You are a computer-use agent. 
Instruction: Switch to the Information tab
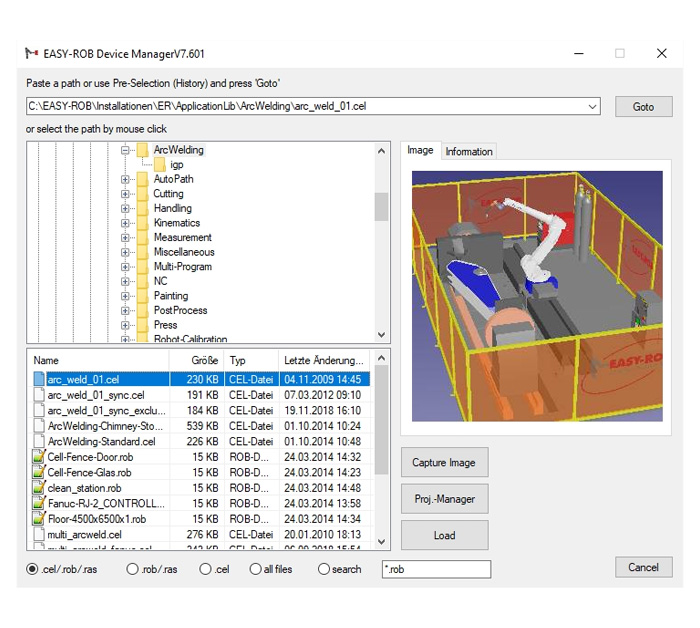pyautogui.click(x=469, y=152)
